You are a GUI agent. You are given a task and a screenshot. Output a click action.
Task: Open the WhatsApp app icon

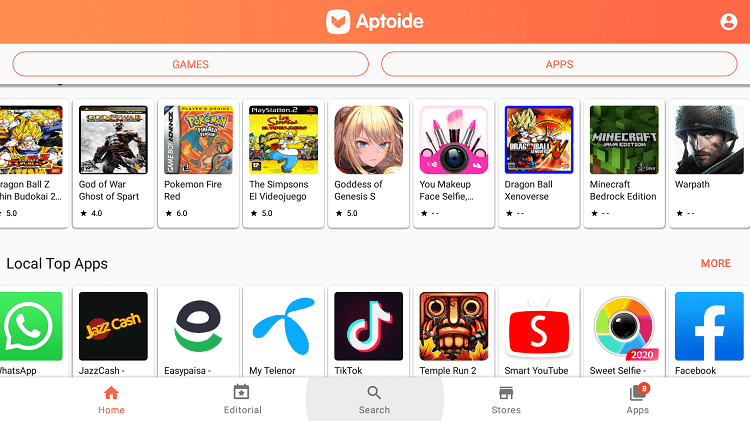[x=28, y=326]
